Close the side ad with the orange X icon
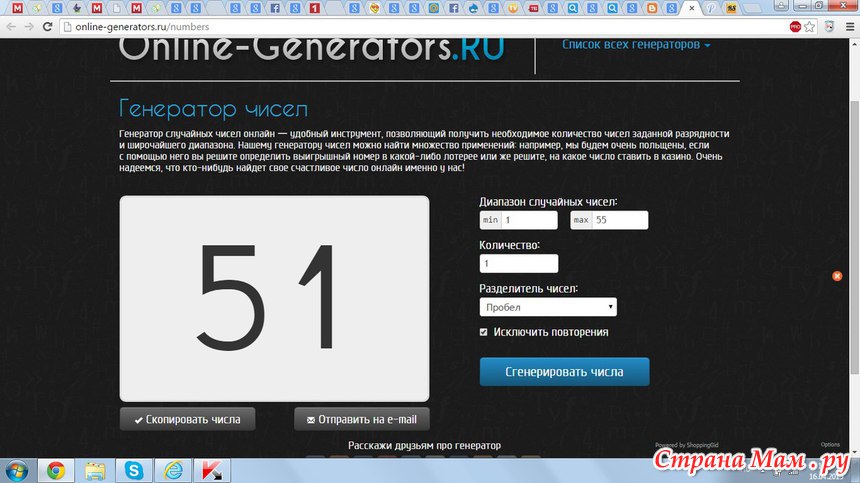 (837, 276)
